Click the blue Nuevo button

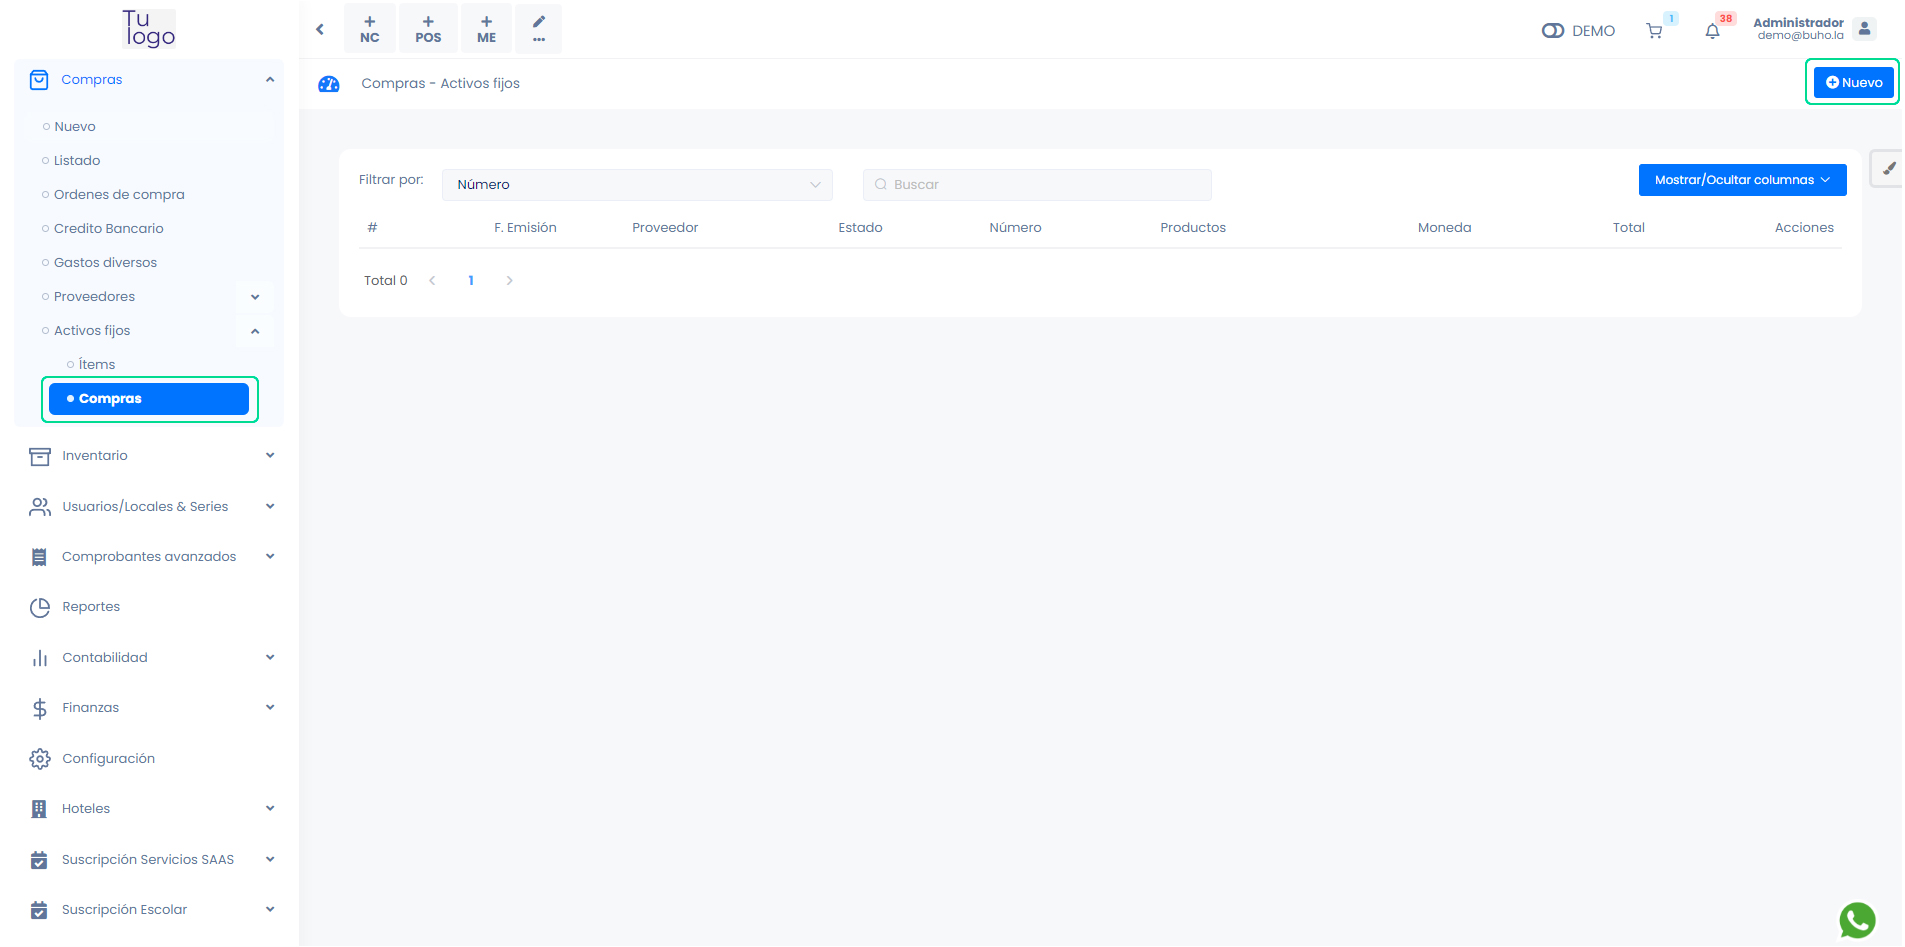pyautogui.click(x=1853, y=83)
